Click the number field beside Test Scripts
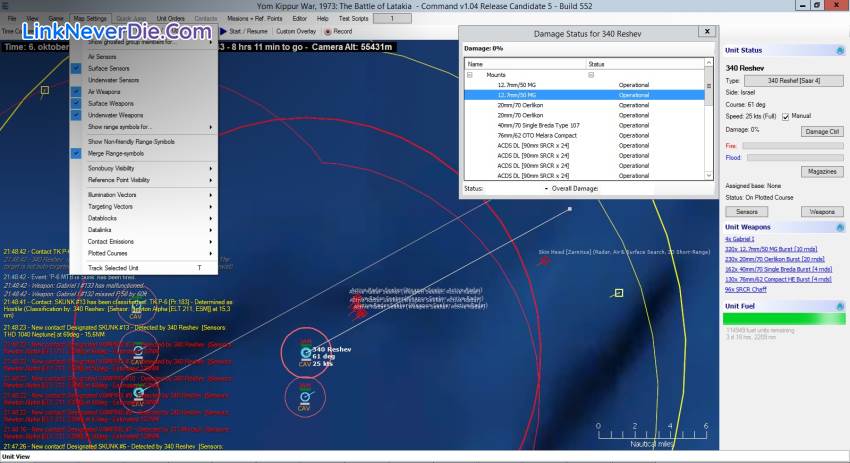 coord(392,18)
